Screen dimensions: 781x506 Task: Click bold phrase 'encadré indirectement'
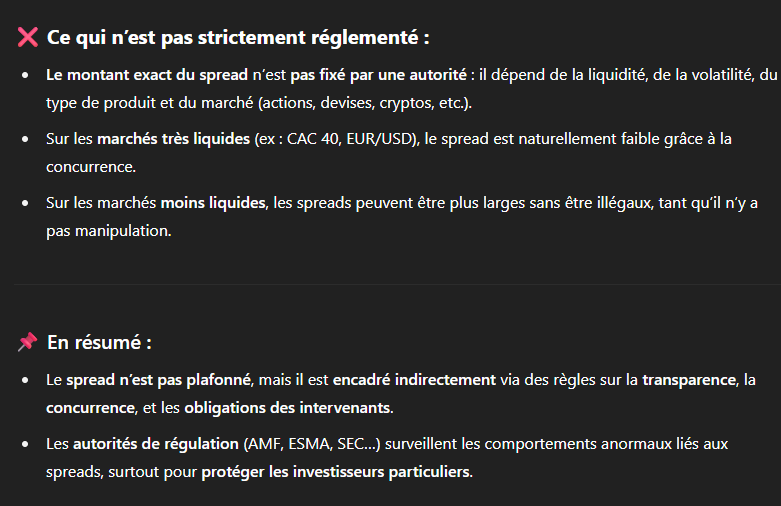click(414, 380)
